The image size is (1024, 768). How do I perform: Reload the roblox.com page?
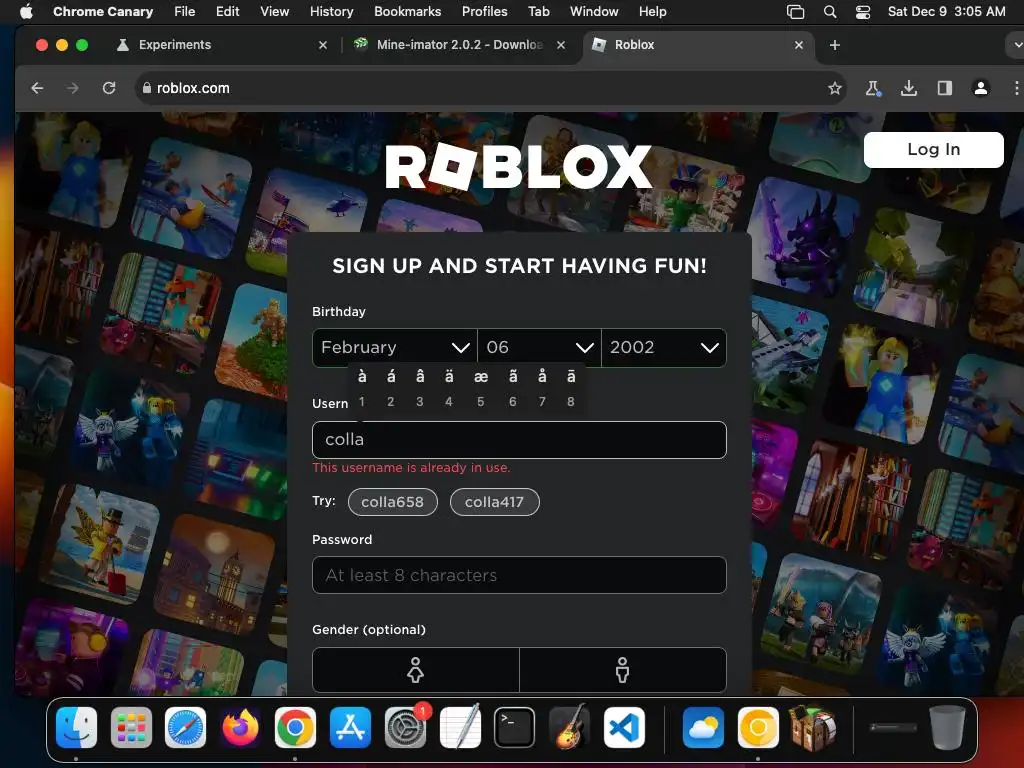[109, 88]
